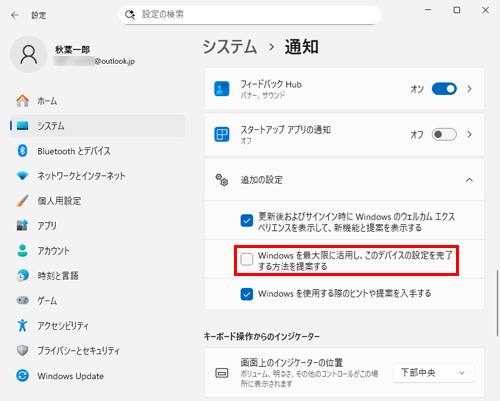Open the アクセシビリティ figure icon

tap(22, 325)
